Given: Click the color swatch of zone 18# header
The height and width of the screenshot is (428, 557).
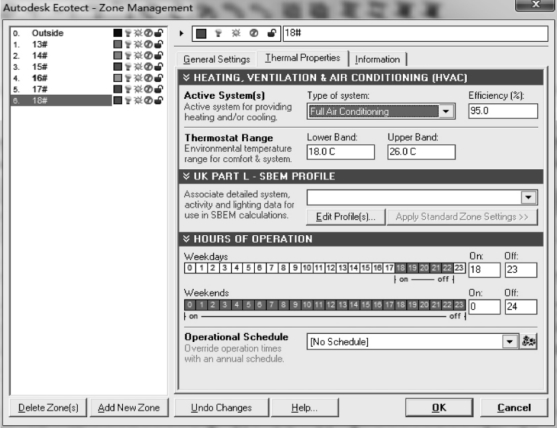Looking at the screenshot, I should (x=201, y=34).
